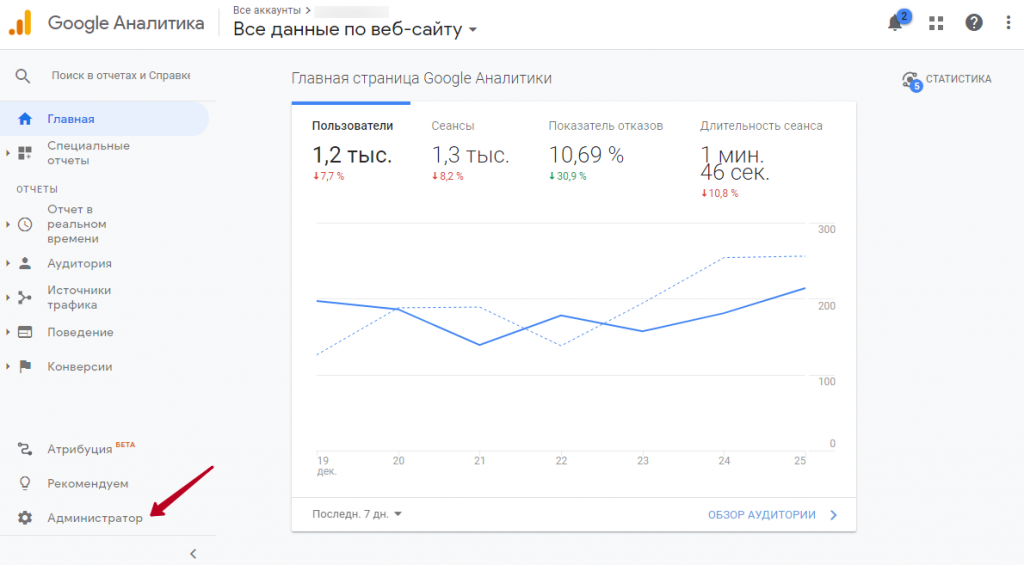Image resolution: width=1024 pixels, height=565 pixels.
Task: Click the Google Analytics logo icon
Action: point(20,24)
